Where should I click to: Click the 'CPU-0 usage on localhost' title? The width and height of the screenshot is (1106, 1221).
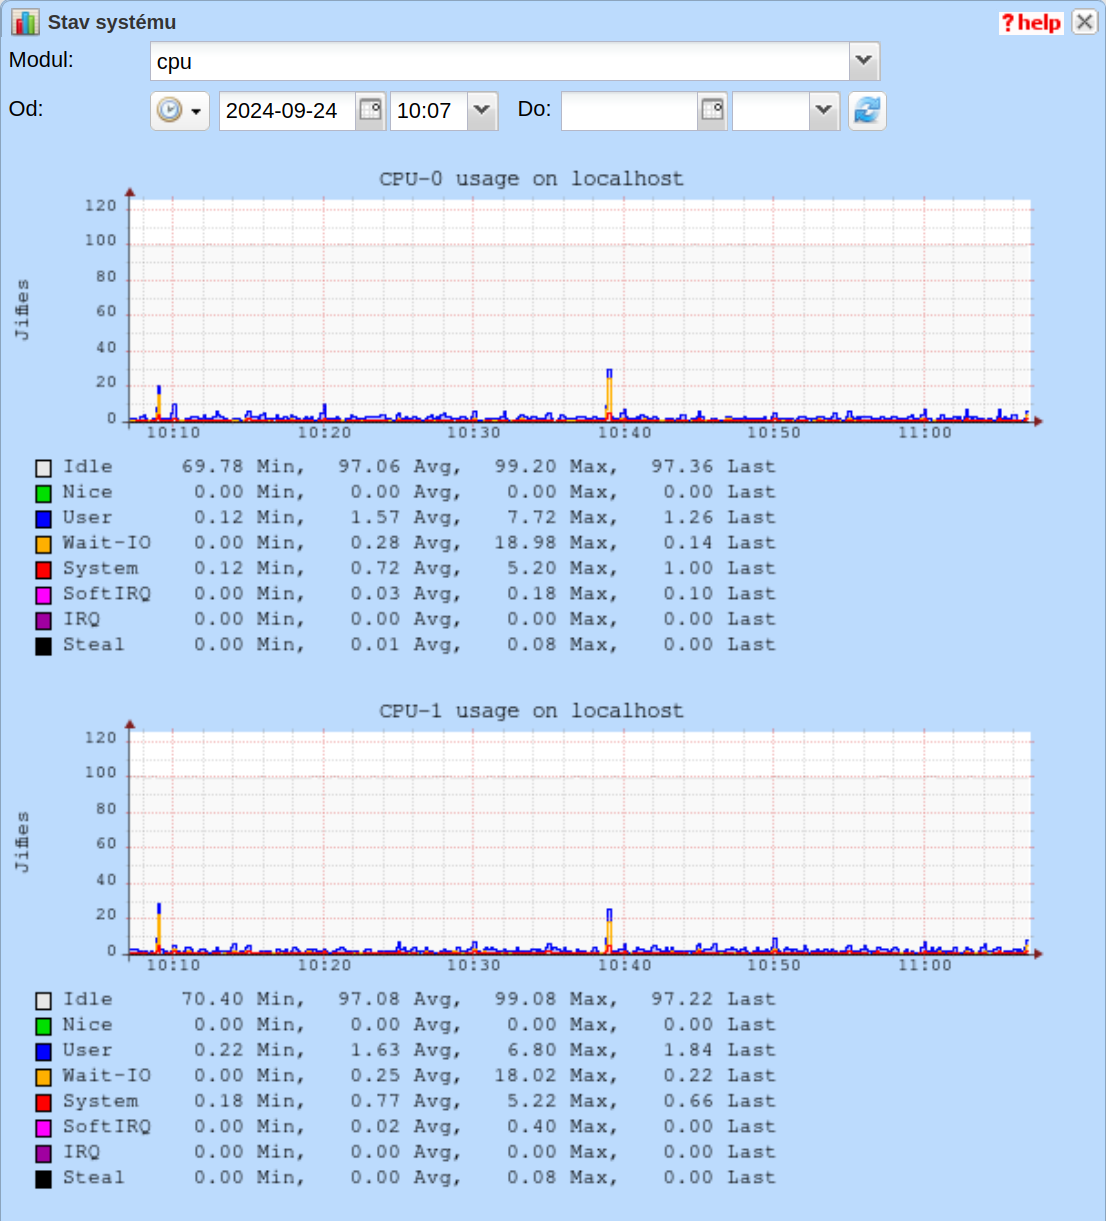tap(531, 179)
